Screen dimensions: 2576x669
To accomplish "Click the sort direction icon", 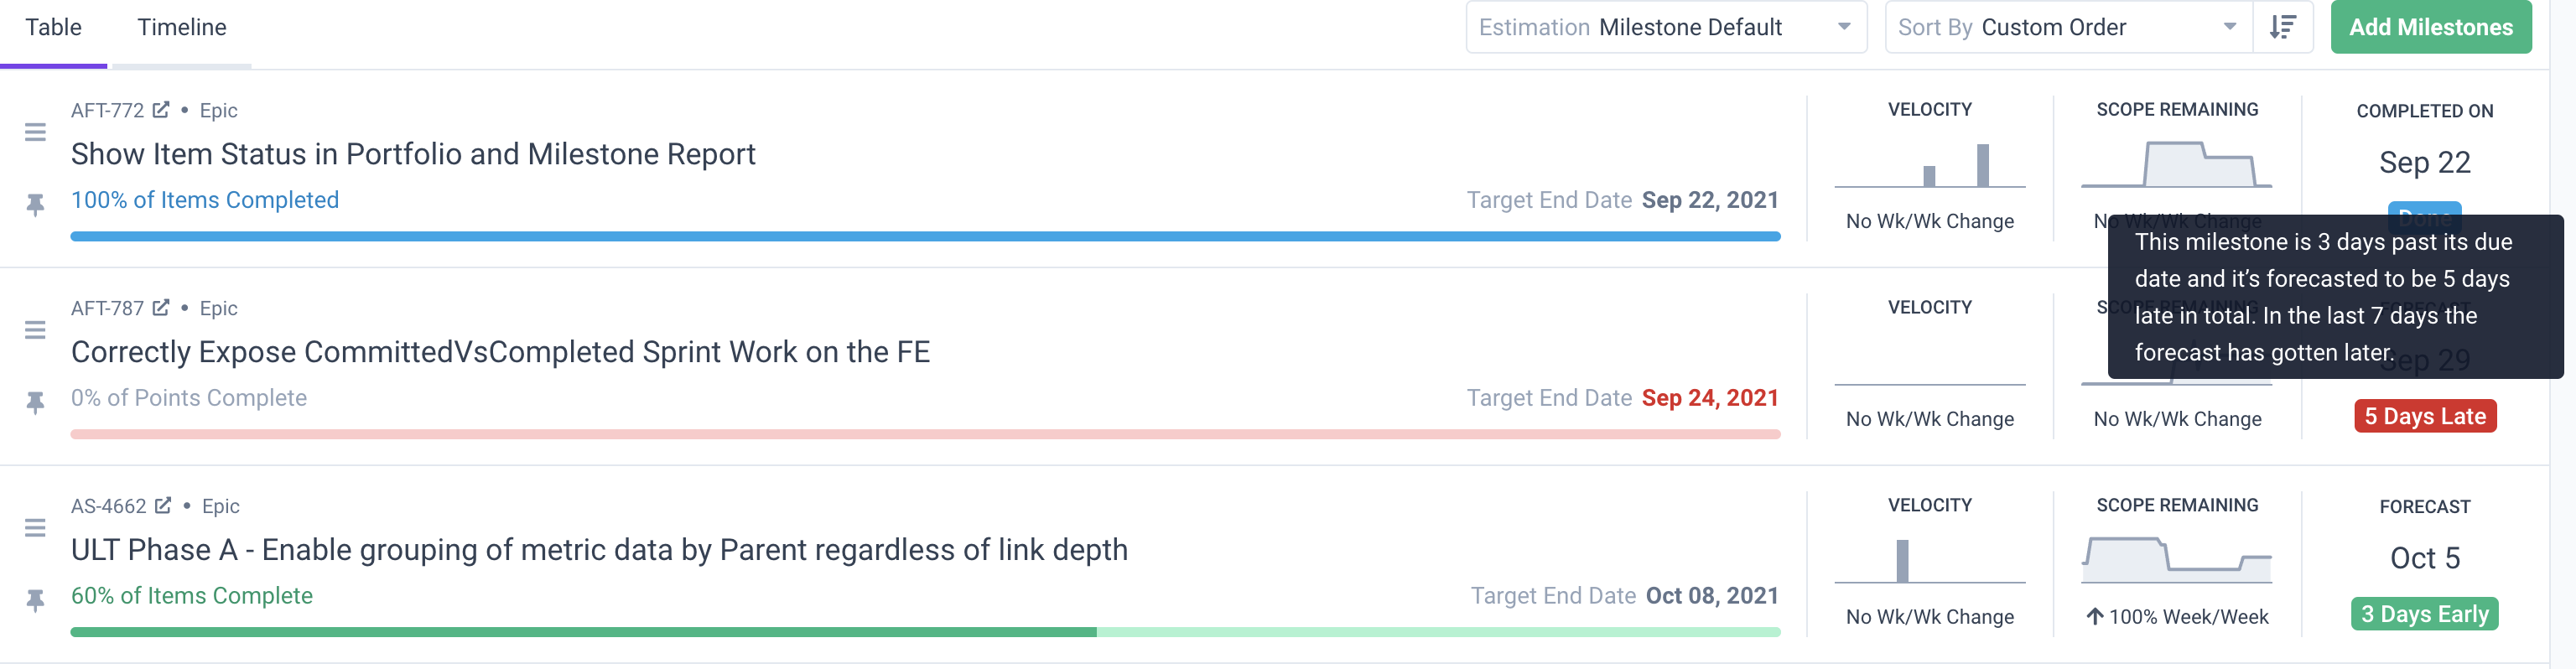I will tap(2283, 27).
